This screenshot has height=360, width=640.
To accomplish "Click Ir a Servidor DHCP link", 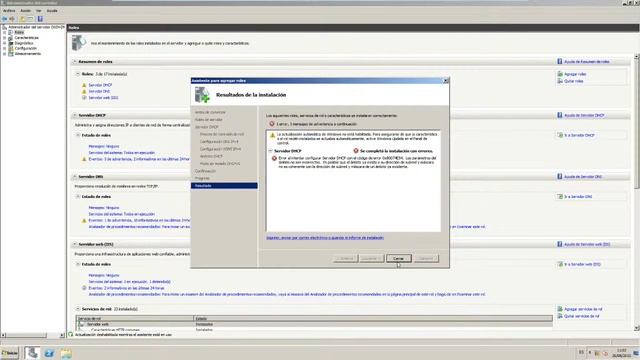I will point(579,135).
